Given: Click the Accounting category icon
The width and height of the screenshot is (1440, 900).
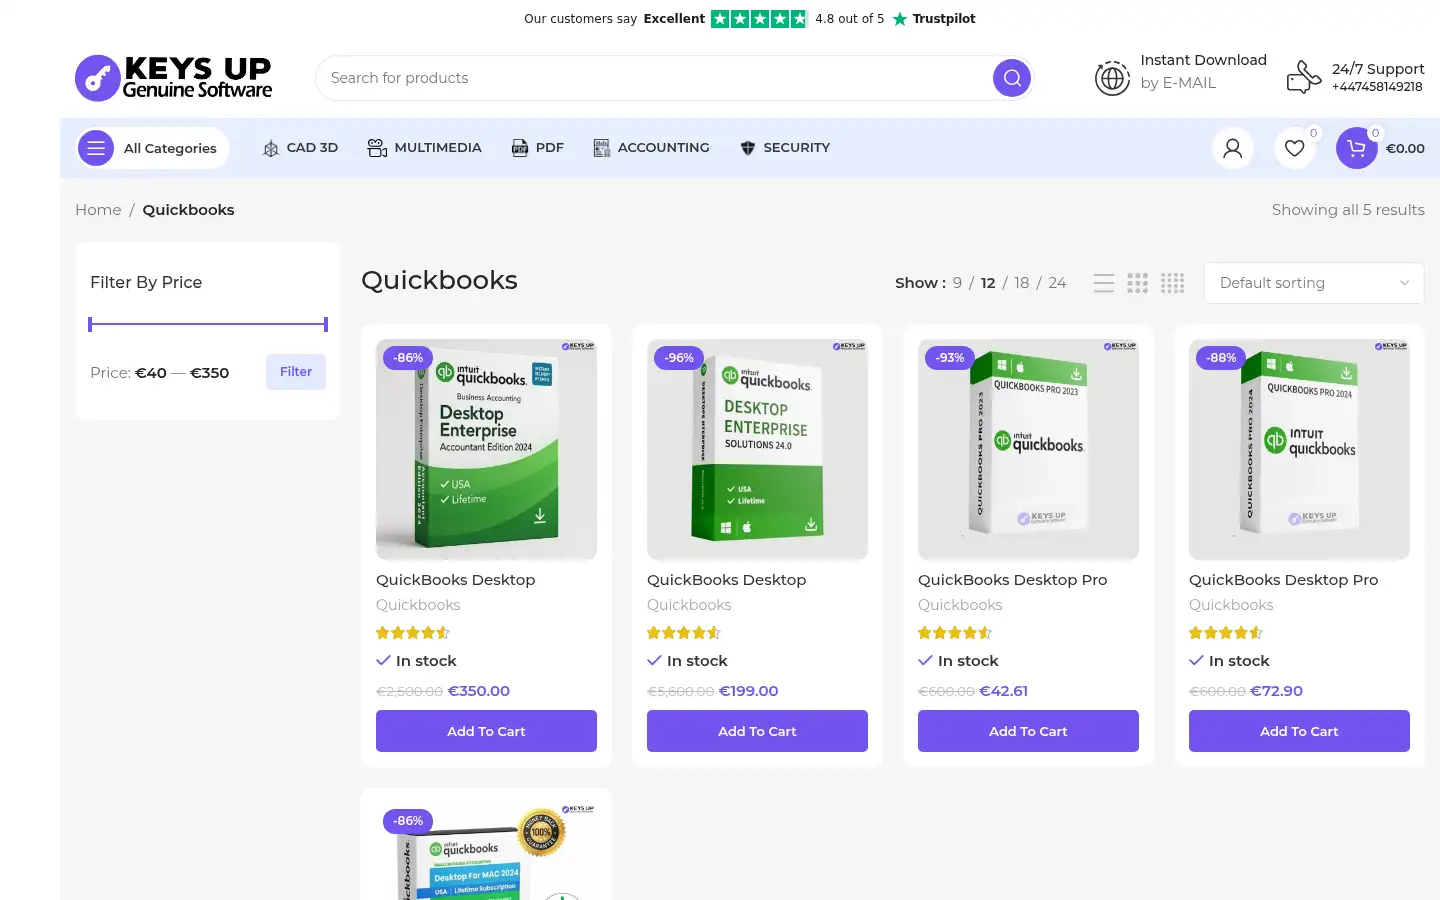Looking at the screenshot, I should (x=601, y=148).
